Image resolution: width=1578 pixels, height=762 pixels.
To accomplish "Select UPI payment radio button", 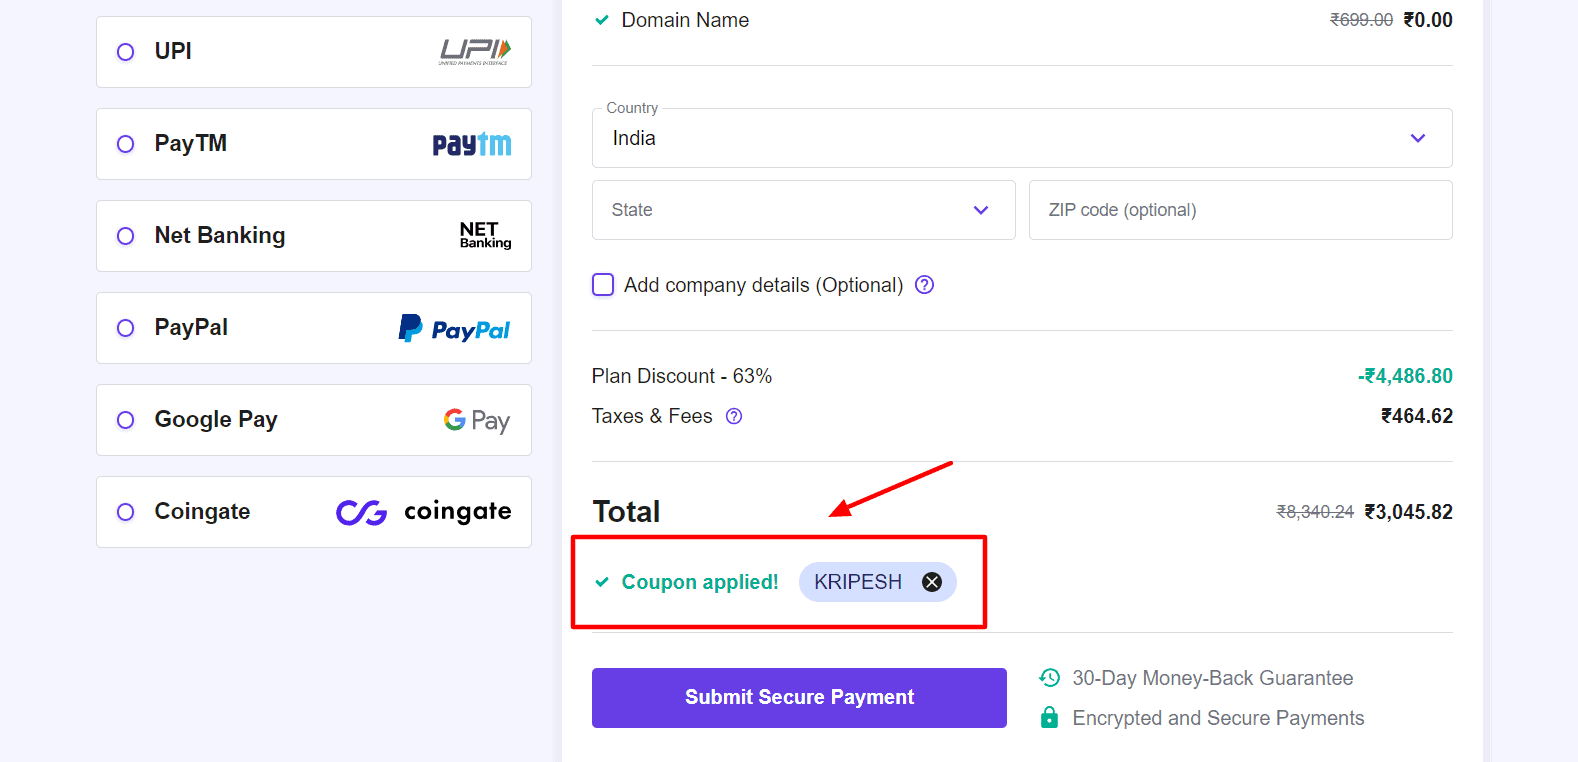I will tap(126, 52).
